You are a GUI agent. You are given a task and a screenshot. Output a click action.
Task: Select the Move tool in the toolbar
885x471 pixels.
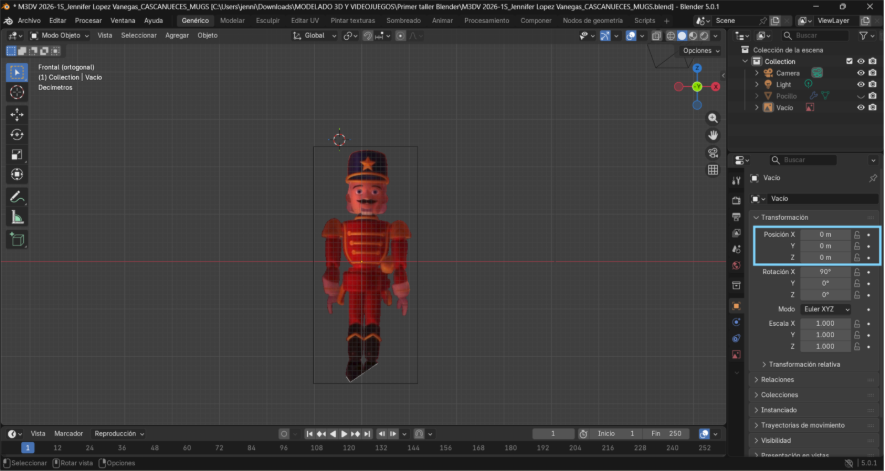(x=17, y=114)
